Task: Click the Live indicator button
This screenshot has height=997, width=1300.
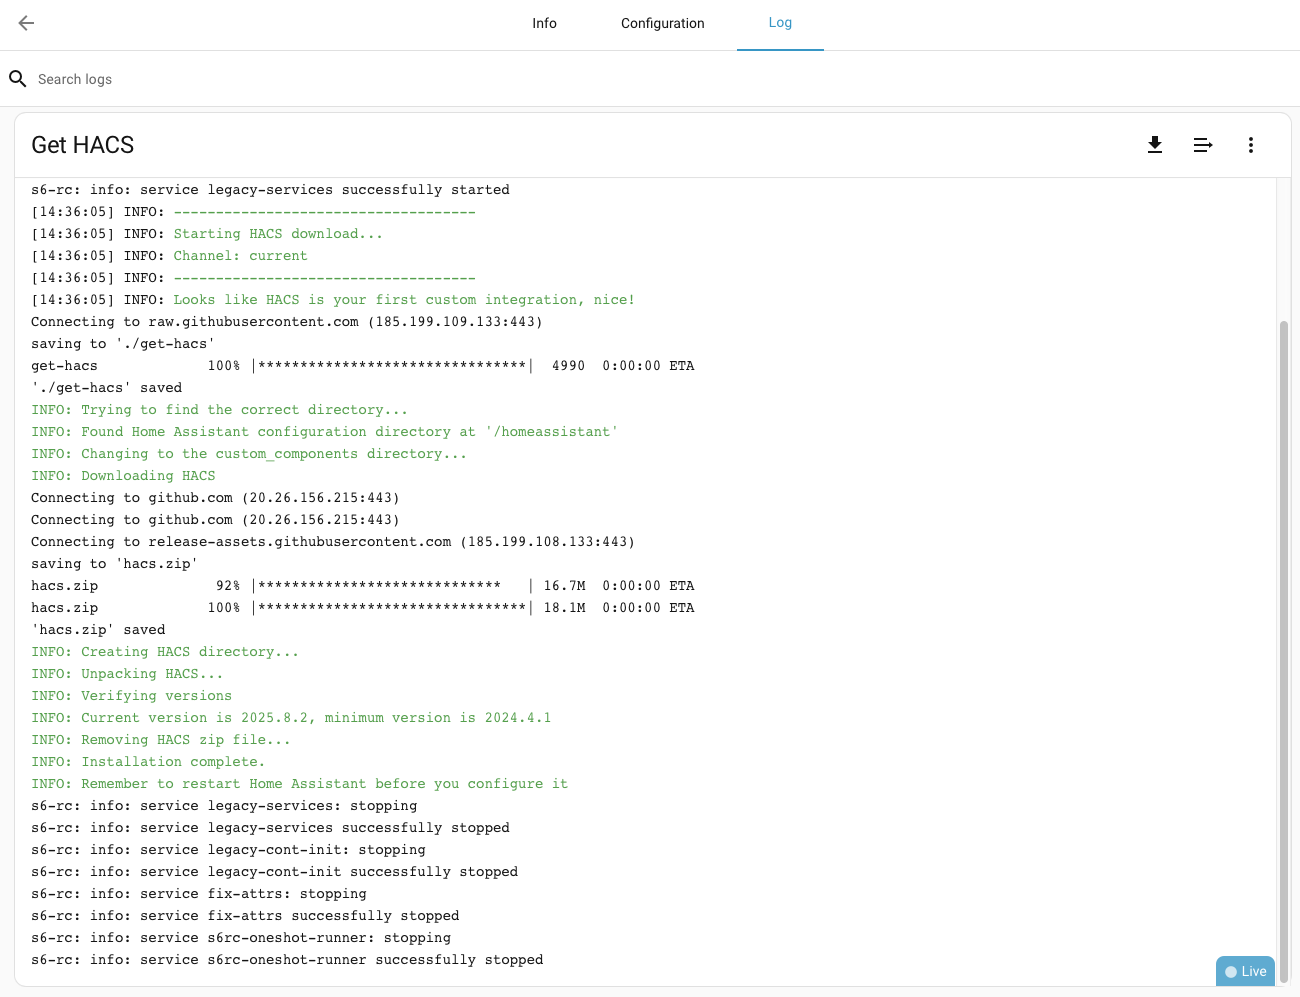Action: [x=1245, y=971]
